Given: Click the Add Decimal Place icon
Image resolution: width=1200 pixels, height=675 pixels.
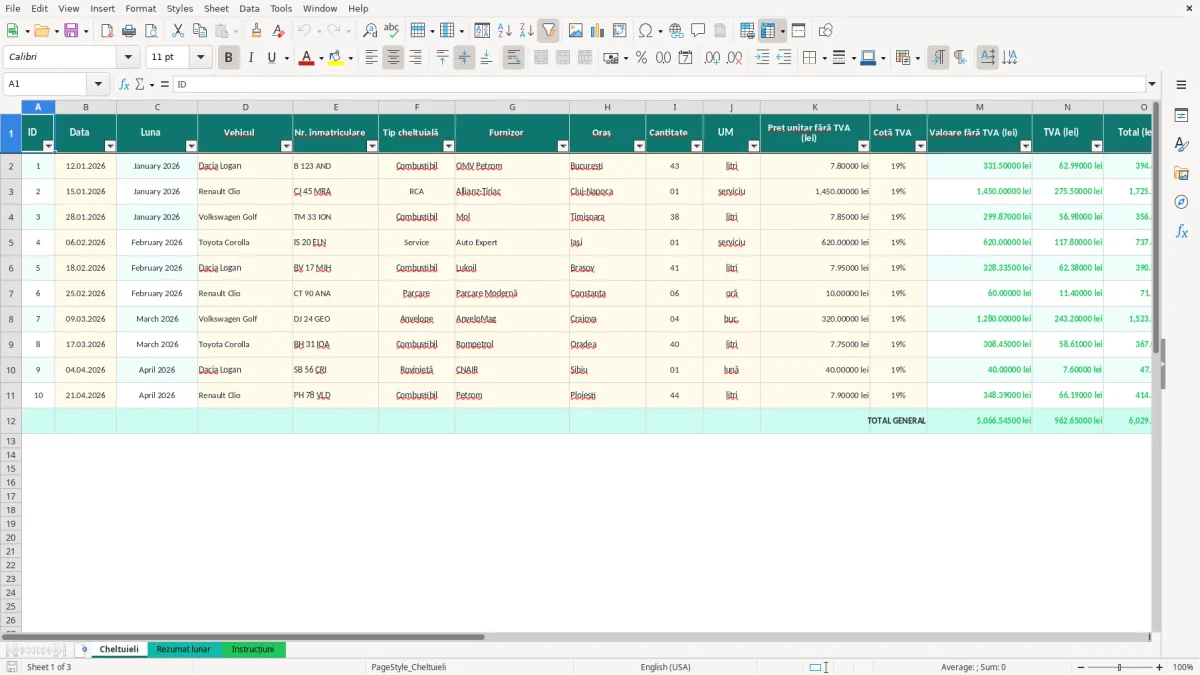Looking at the screenshot, I should (713, 58).
